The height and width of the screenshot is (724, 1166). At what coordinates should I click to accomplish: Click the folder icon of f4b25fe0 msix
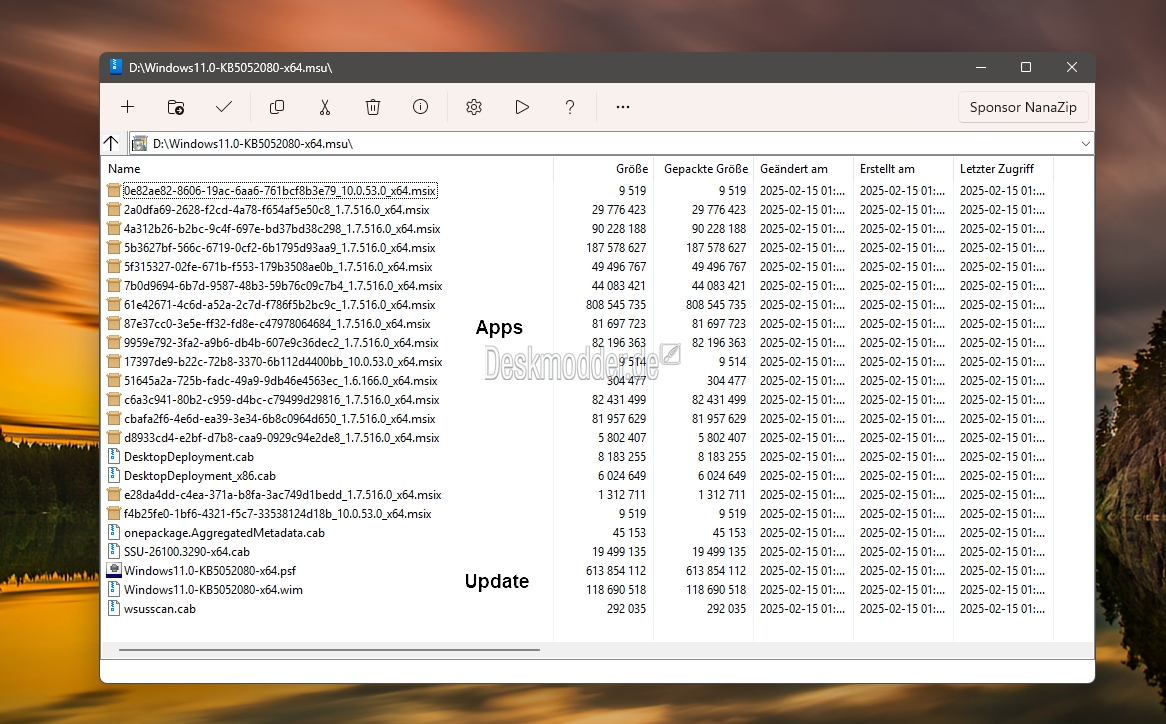(114, 513)
